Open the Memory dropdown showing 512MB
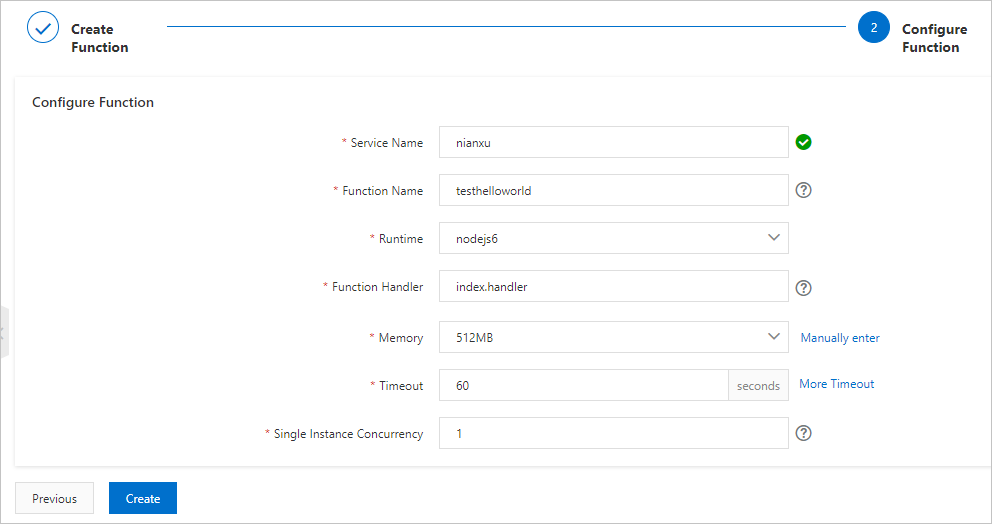This screenshot has height=524, width=992. (x=613, y=337)
